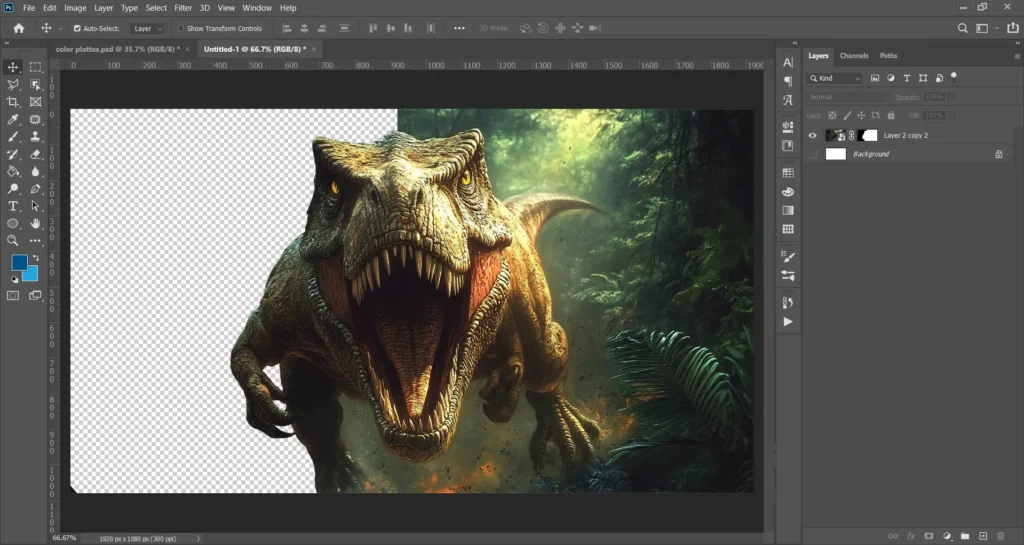1024x545 pixels.
Task: Activate the Hand tool
Action: click(35, 223)
